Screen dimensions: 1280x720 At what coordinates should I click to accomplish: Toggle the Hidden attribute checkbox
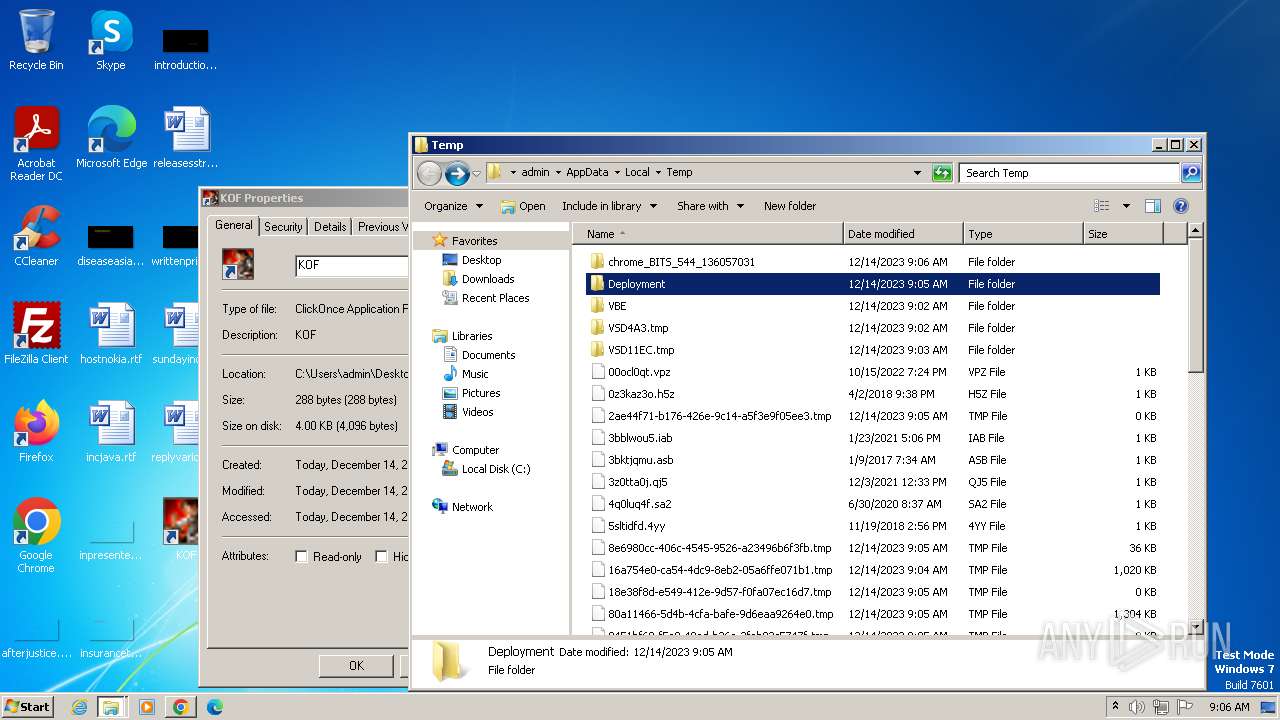(381, 557)
